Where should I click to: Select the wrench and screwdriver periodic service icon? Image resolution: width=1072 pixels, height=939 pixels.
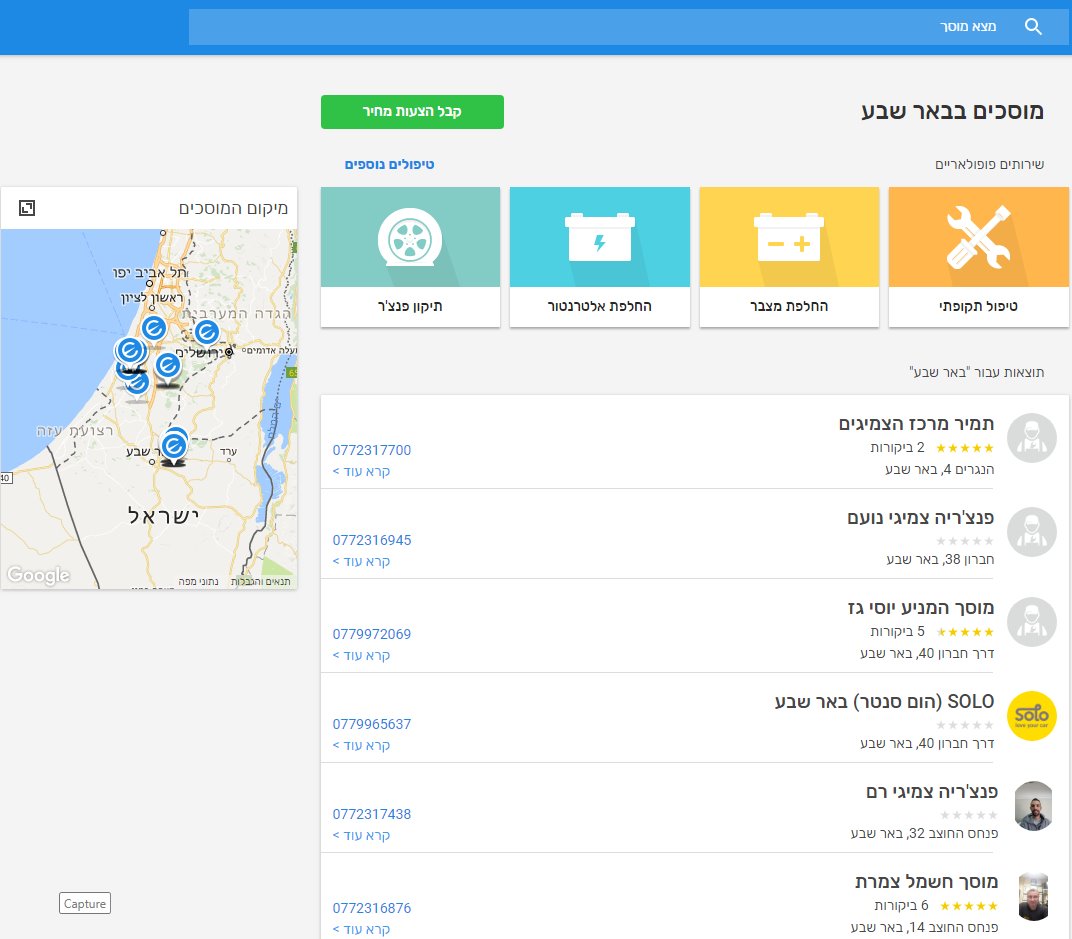click(x=978, y=237)
